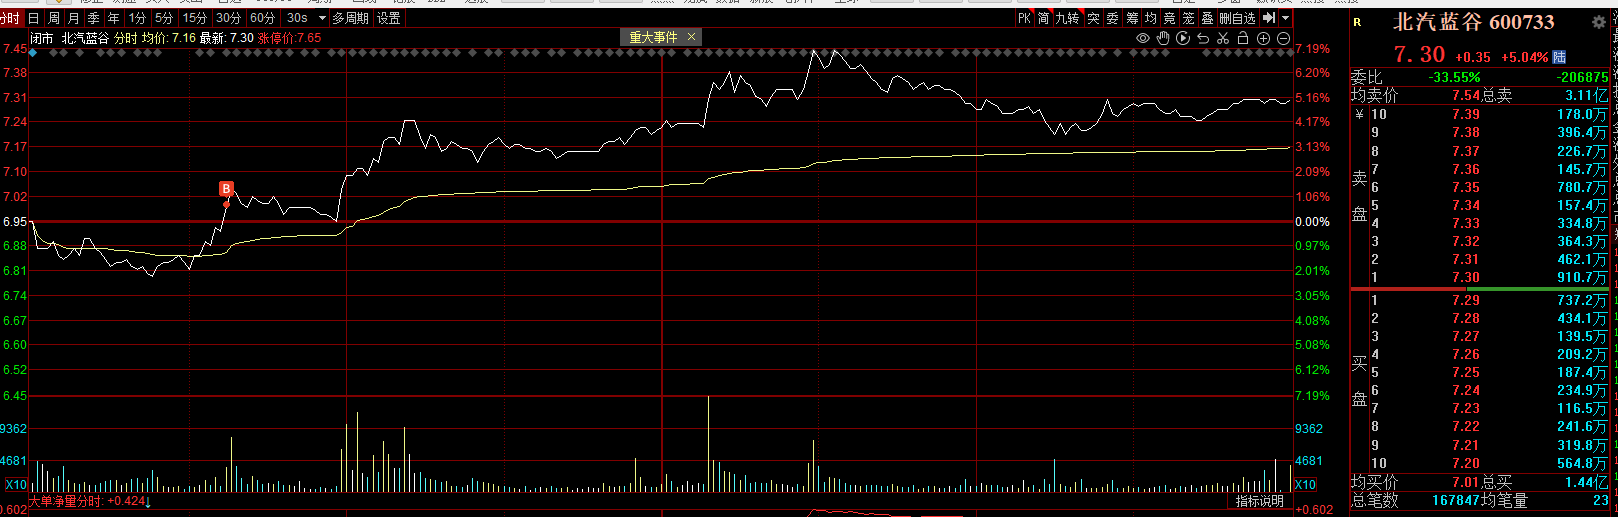
Task: Open the dropdown arrow after collapse icon
Action: point(1286,18)
